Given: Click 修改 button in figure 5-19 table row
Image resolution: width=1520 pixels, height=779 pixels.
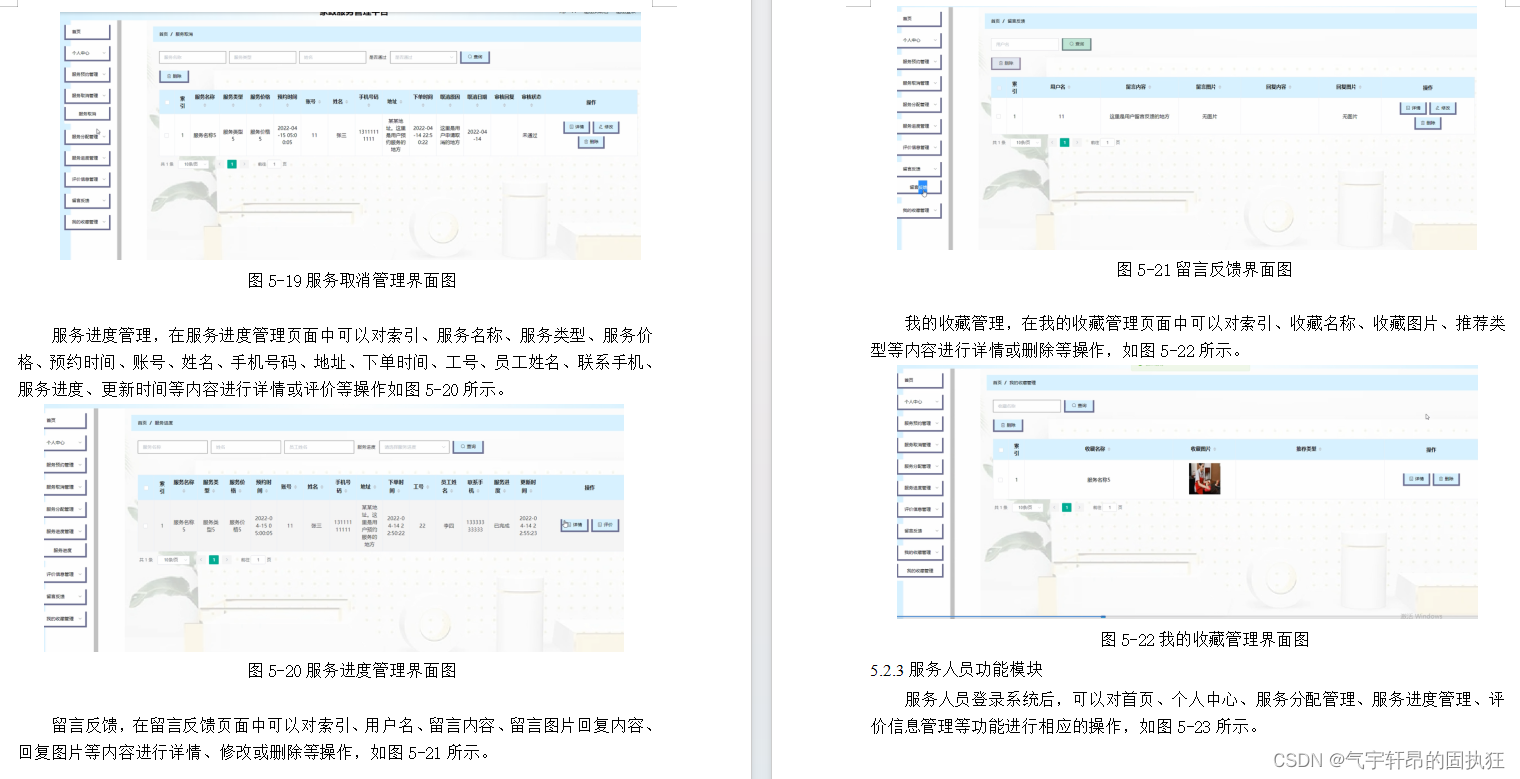Looking at the screenshot, I should coord(606,127).
